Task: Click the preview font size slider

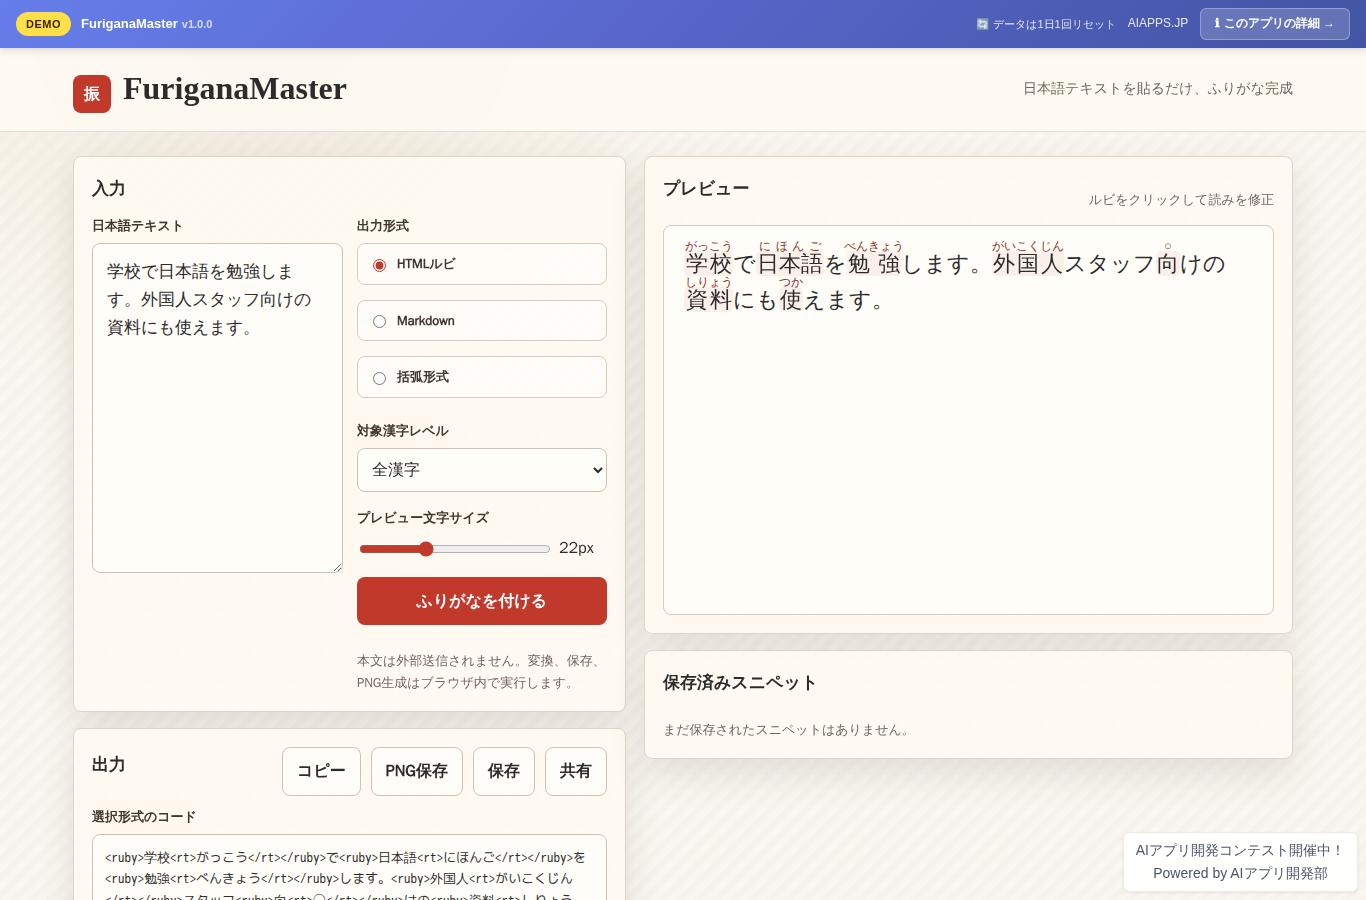Action: click(x=455, y=549)
